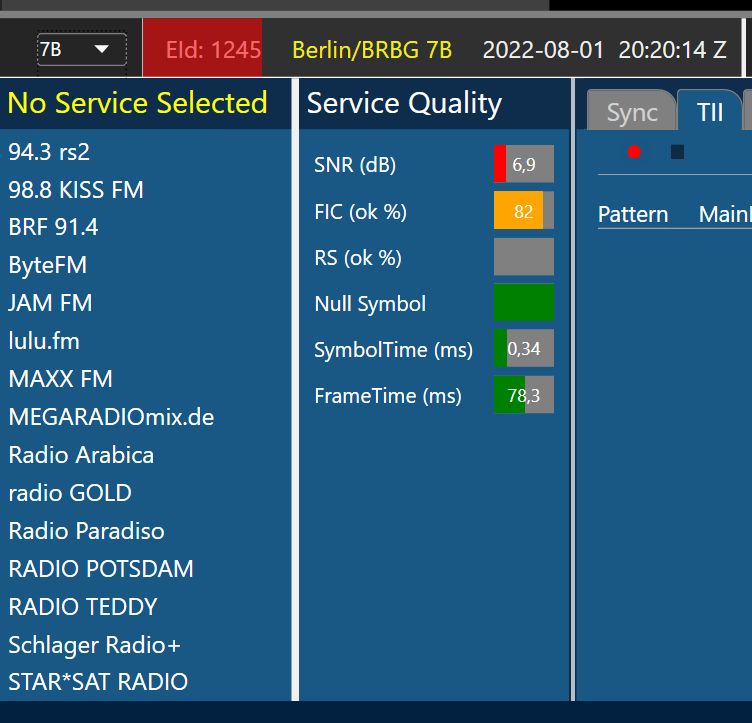The width and height of the screenshot is (752, 723).
Task: Select BRF 91.4 station
Action: (53, 228)
